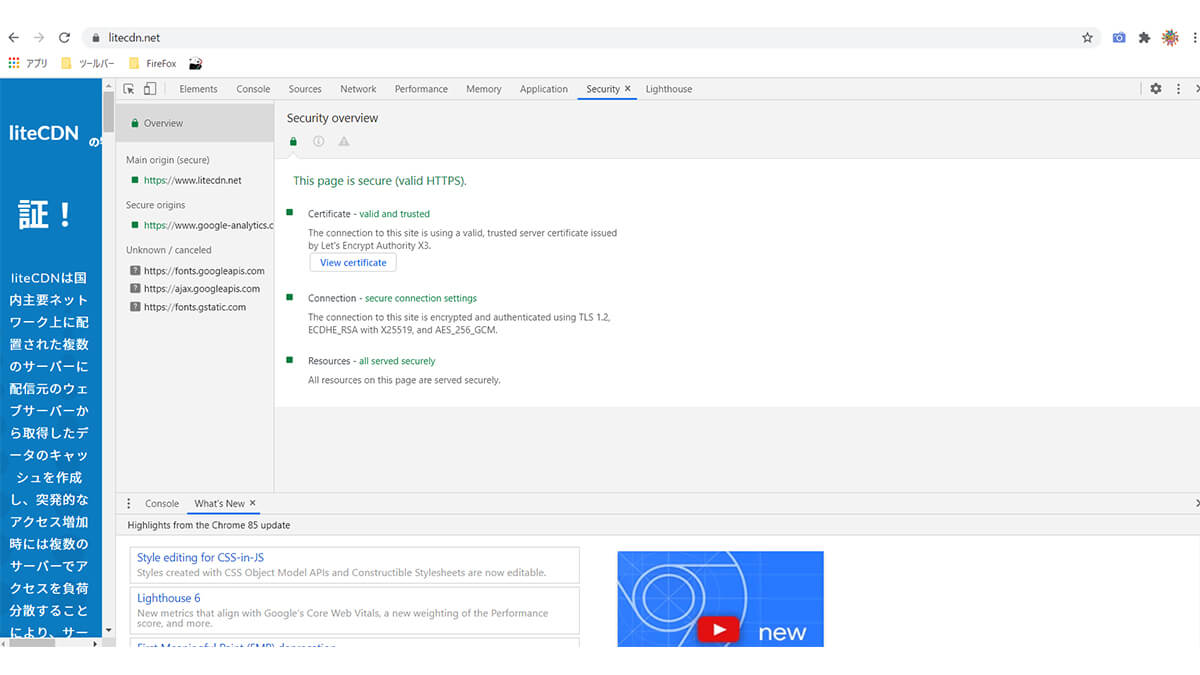Viewport: 1200px width, 675px height.
Task: Select the Security tab
Action: pos(602,89)
